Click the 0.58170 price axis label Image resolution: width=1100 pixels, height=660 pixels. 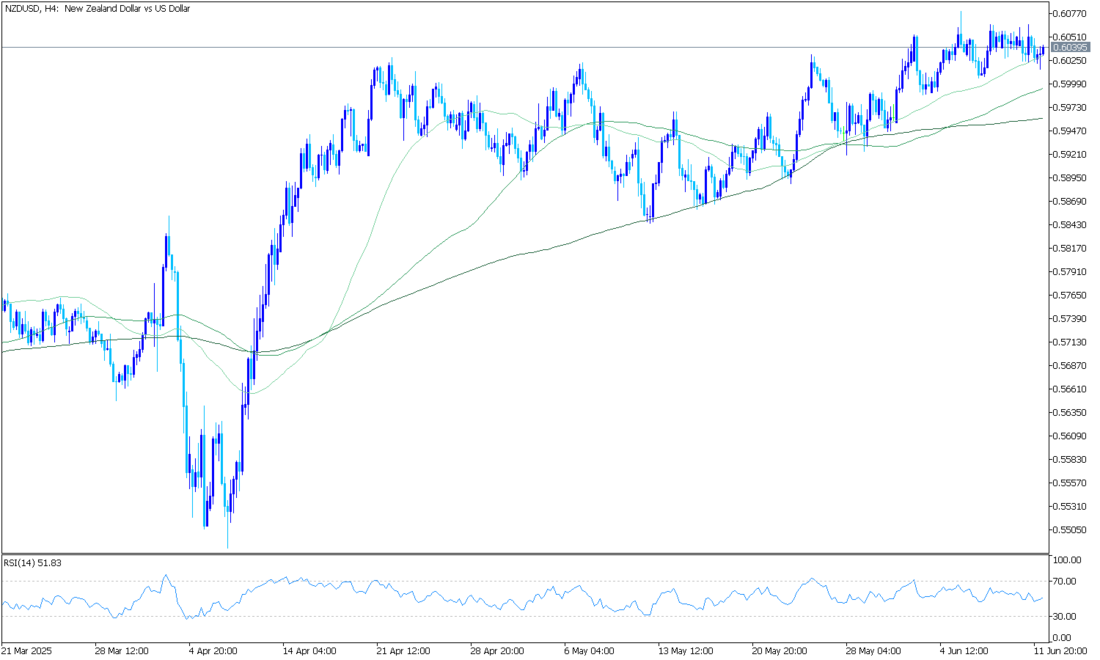[1070, 248]
